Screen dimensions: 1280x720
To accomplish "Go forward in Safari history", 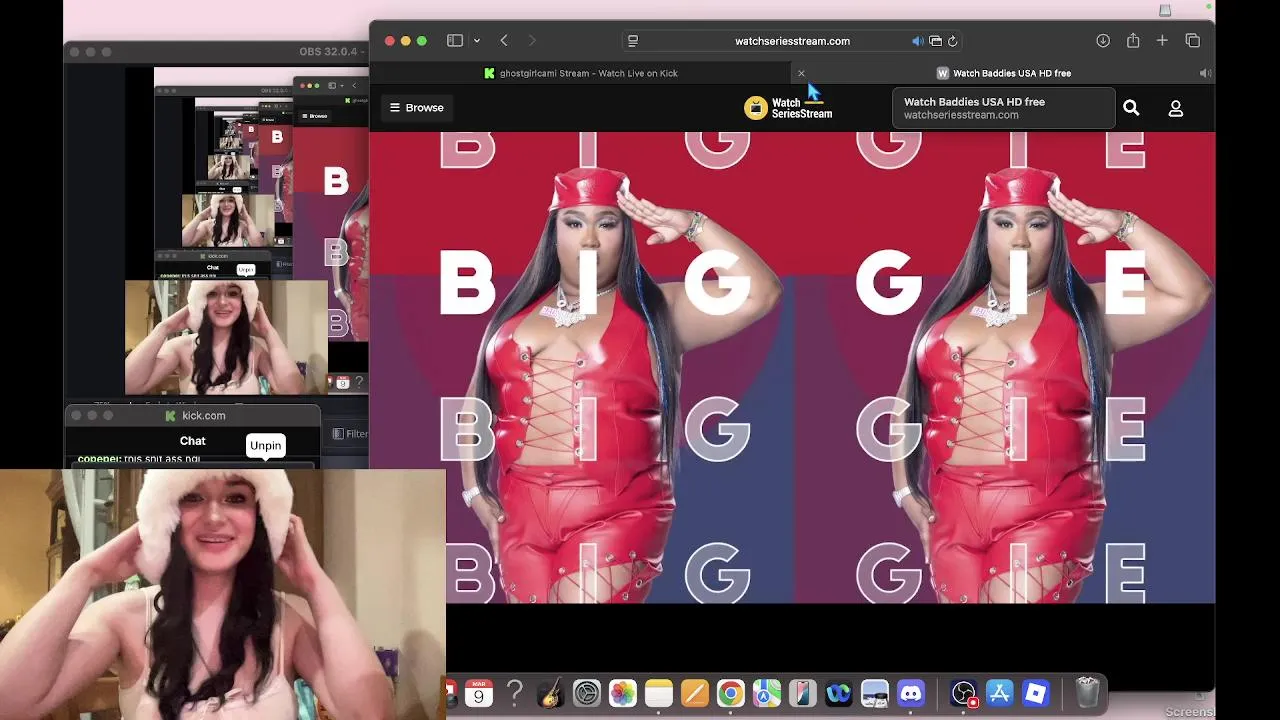I will (532, 41).
